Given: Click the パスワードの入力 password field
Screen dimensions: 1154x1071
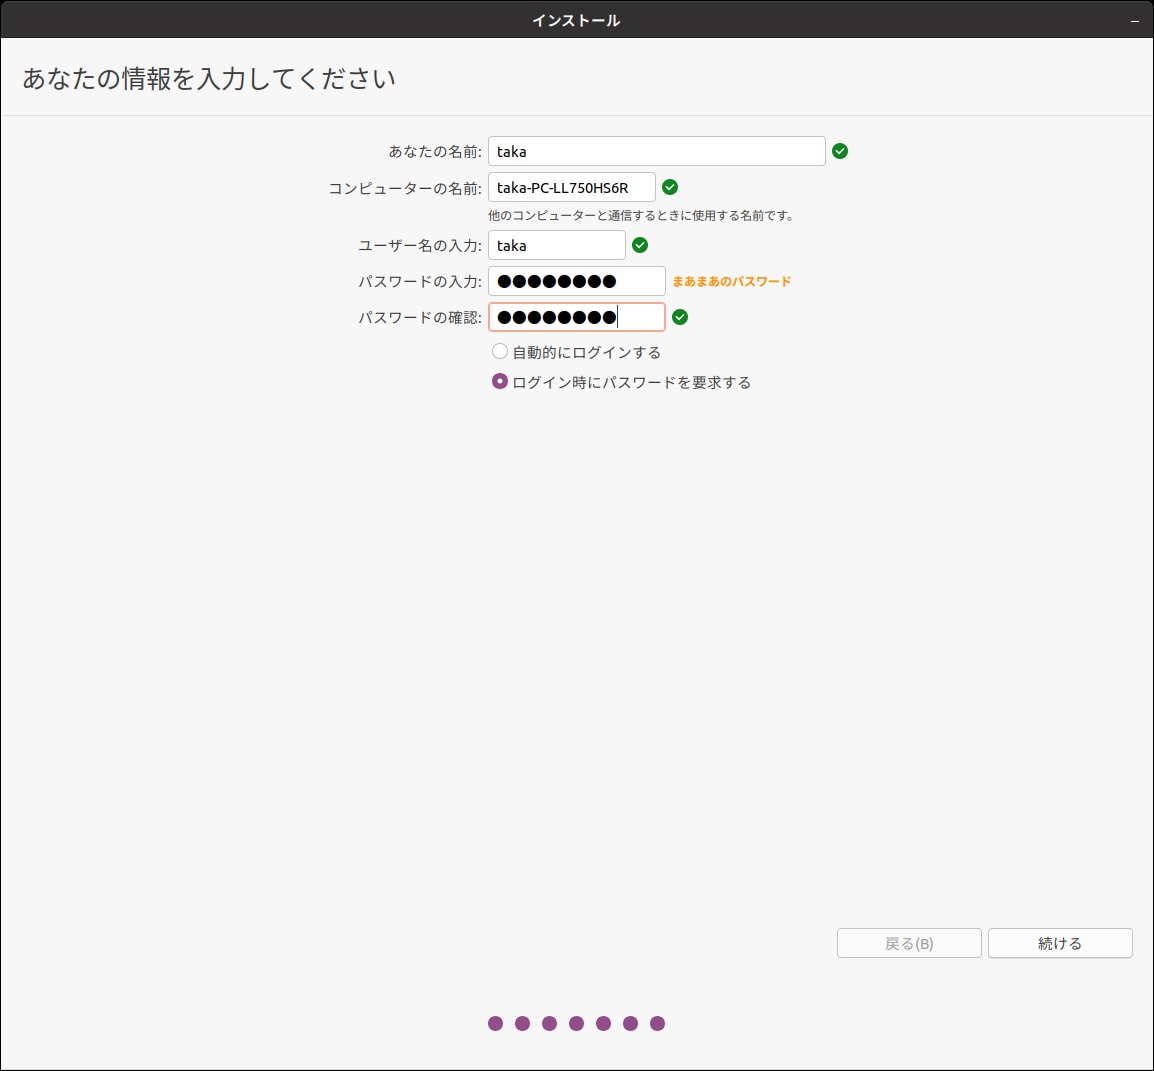Looking at the screenshot, I should [576, 281].
